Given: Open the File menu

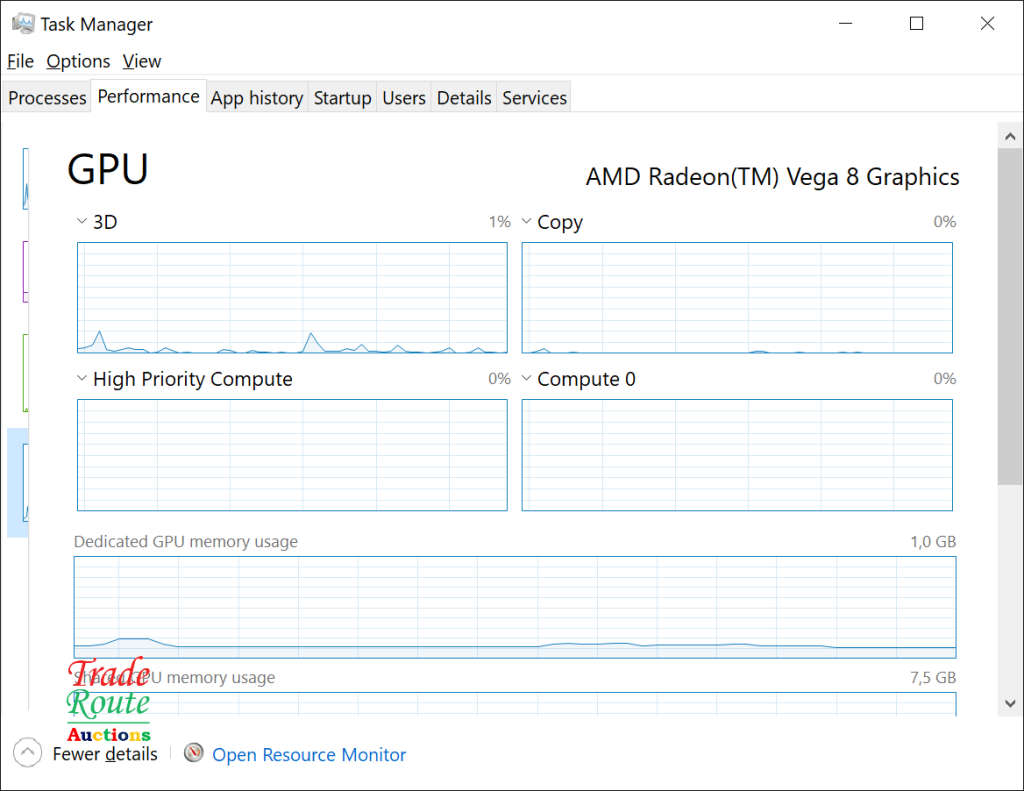Looking at the screenshot, I should [20, 61].
